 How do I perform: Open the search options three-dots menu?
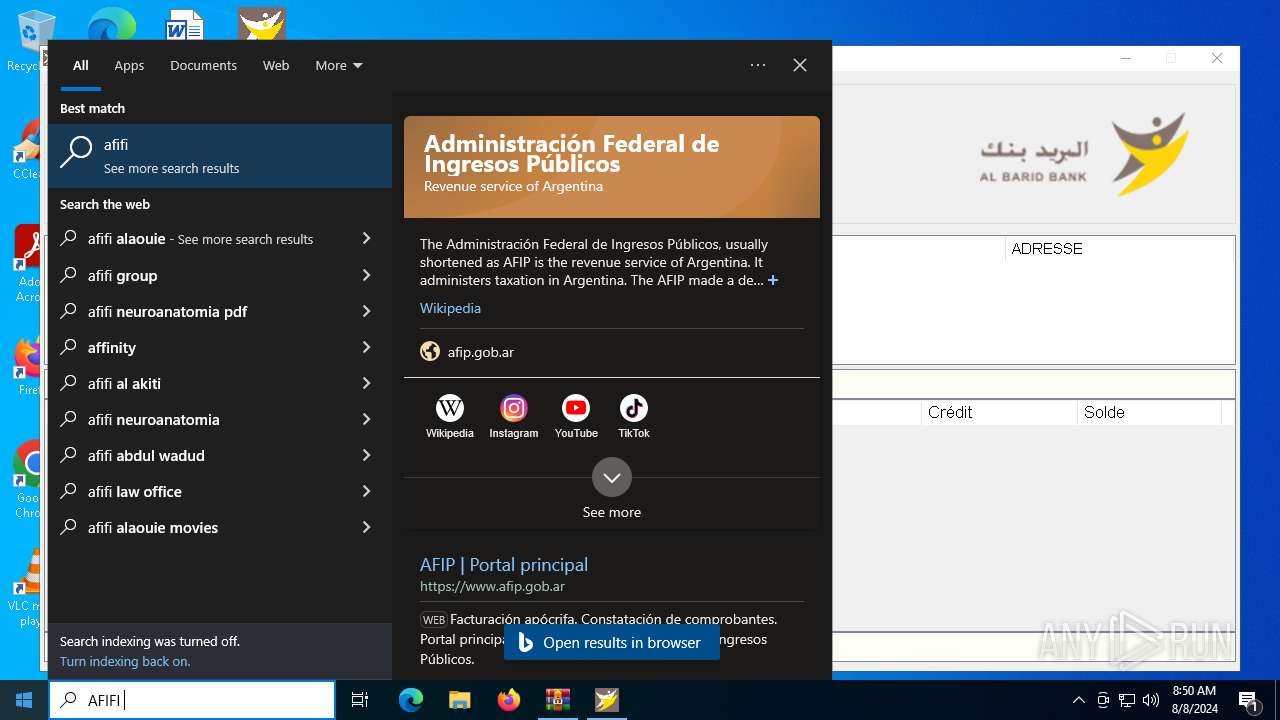tap(758, 65)
